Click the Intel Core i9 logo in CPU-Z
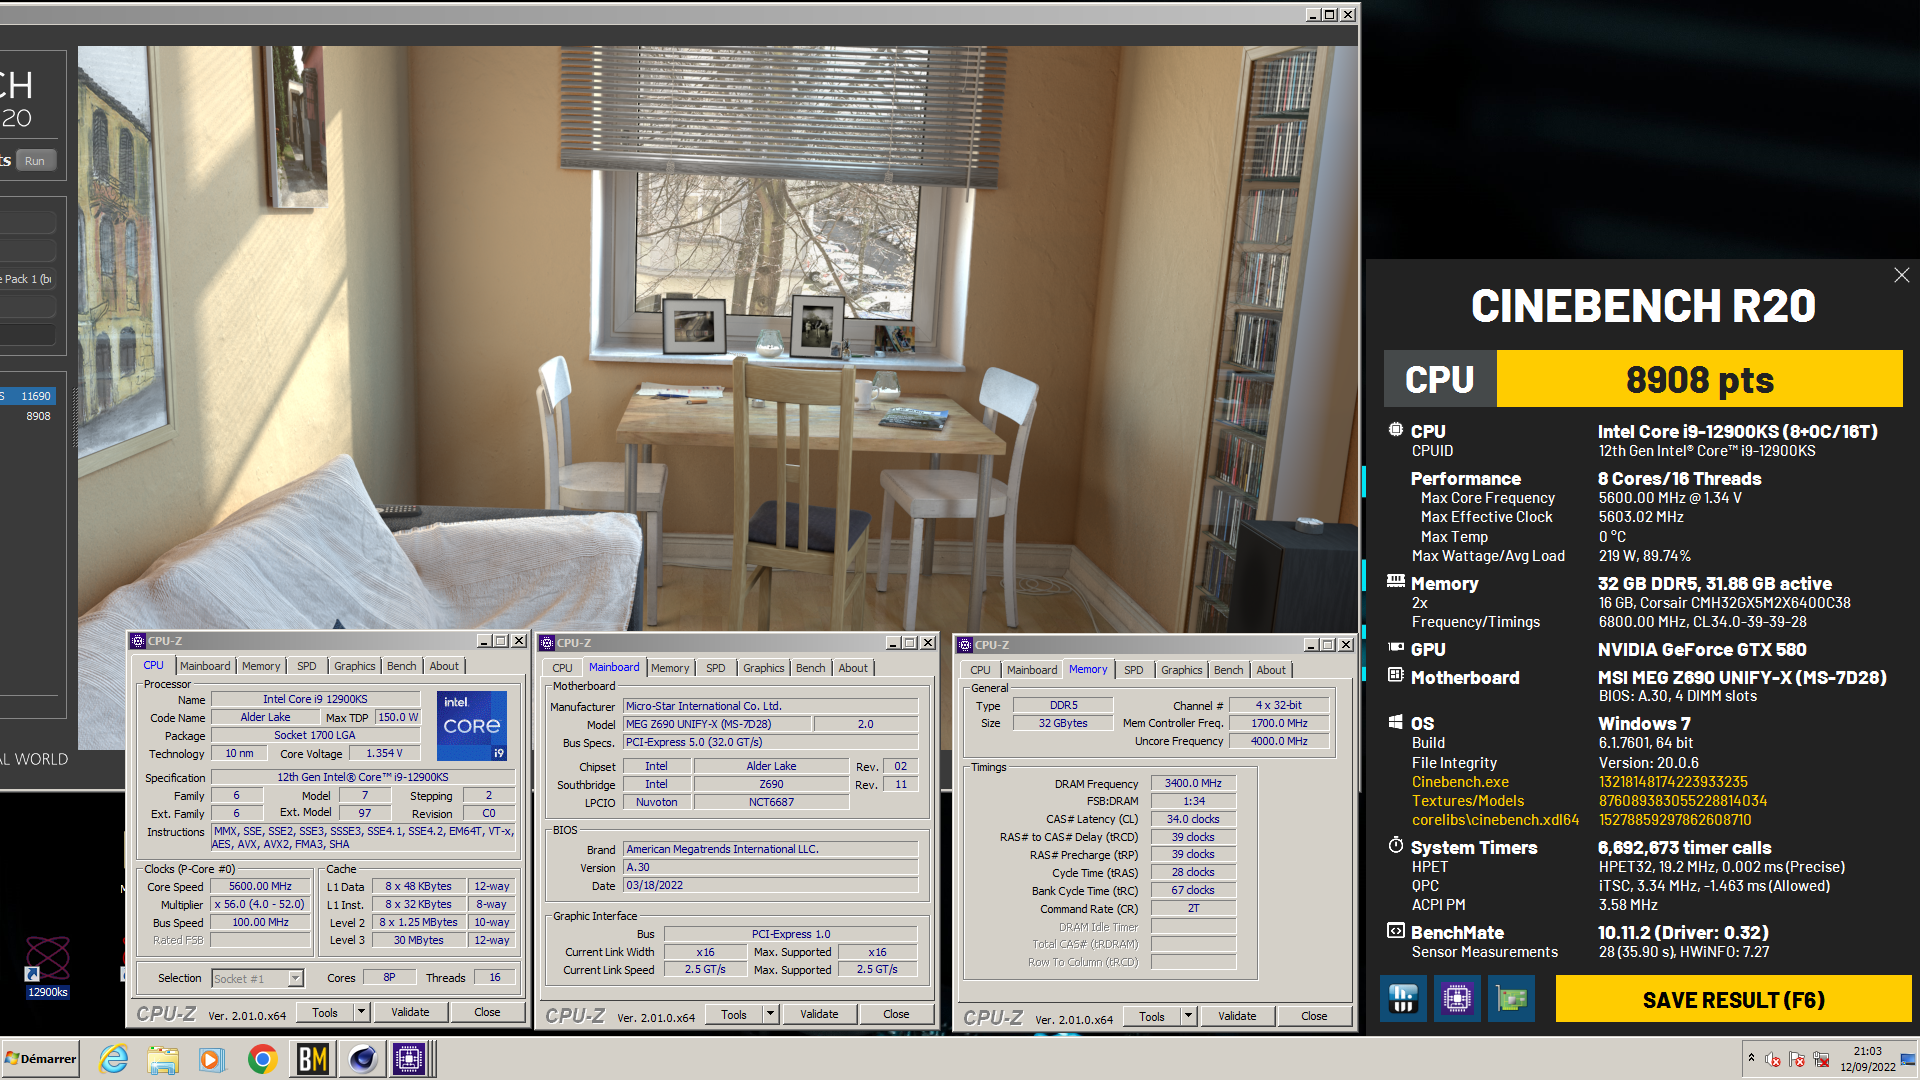Viewport: 1920px width, 1080px height. click(x=472, y=725)
